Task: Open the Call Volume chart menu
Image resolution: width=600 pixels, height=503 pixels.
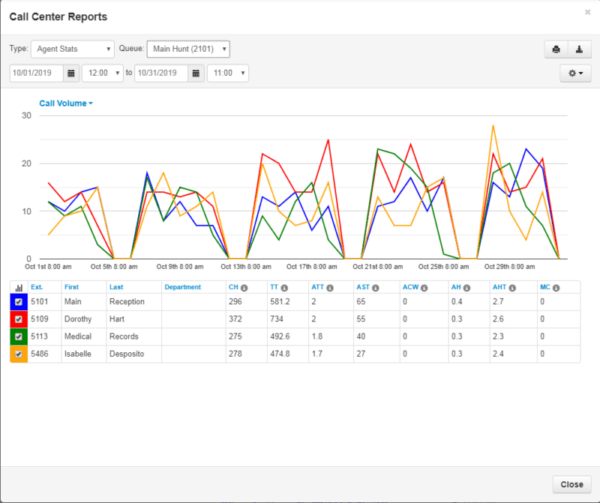Action: point(66,103)
